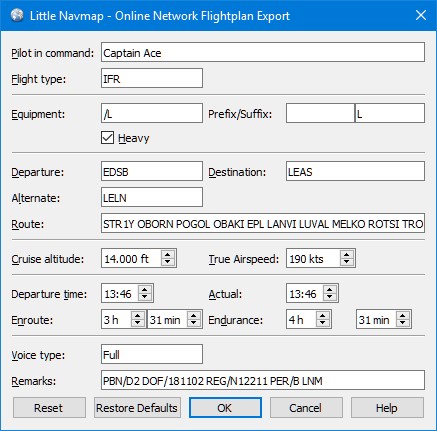Click the Little Navmap globe icon in title bar
437x431 pixels.
(16, 16)
